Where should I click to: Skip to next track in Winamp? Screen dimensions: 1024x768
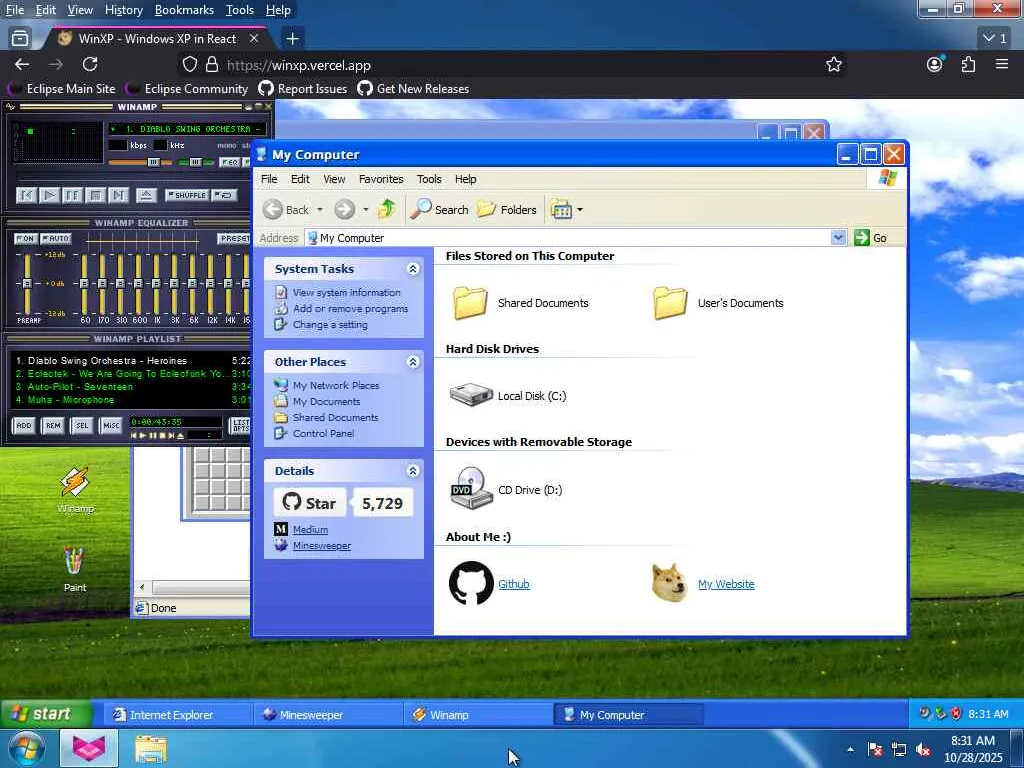pyautogui.click(x=118, y=195)
